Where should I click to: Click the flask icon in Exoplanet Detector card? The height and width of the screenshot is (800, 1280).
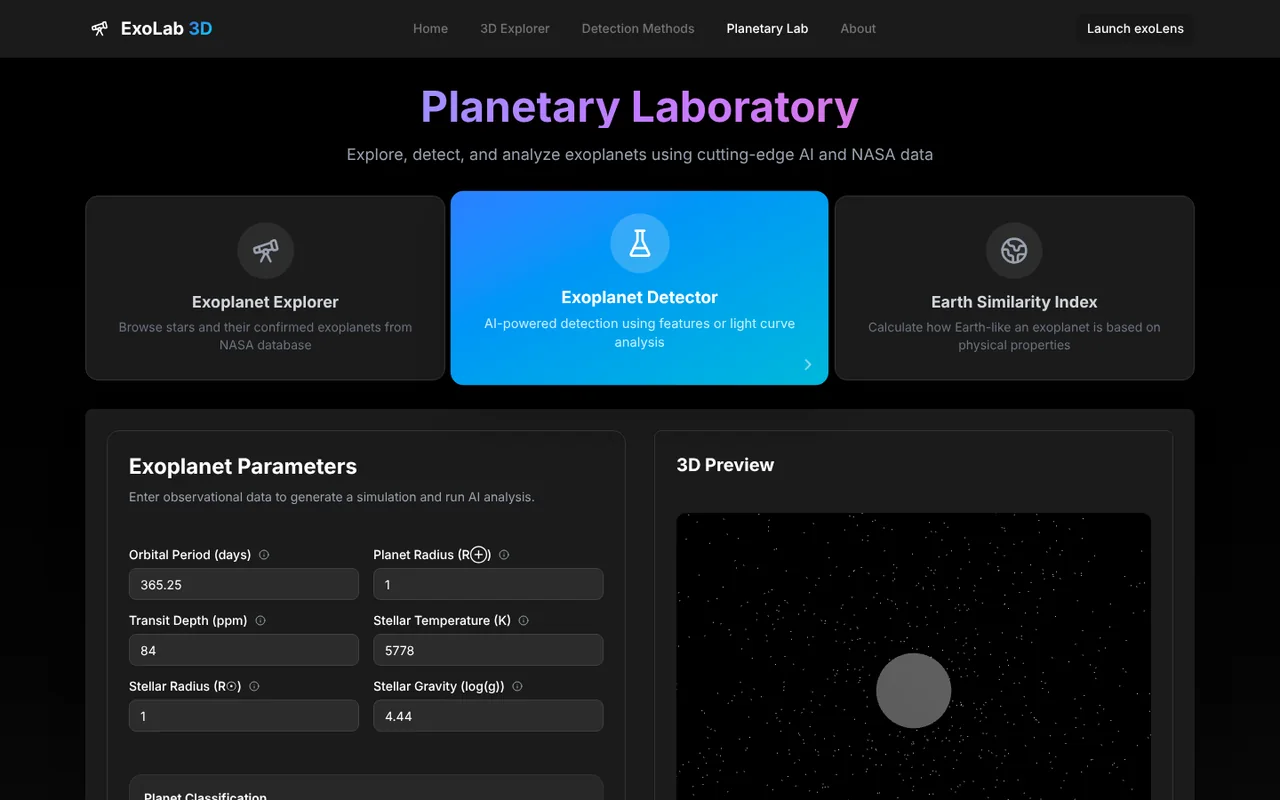tap(640, 243)
